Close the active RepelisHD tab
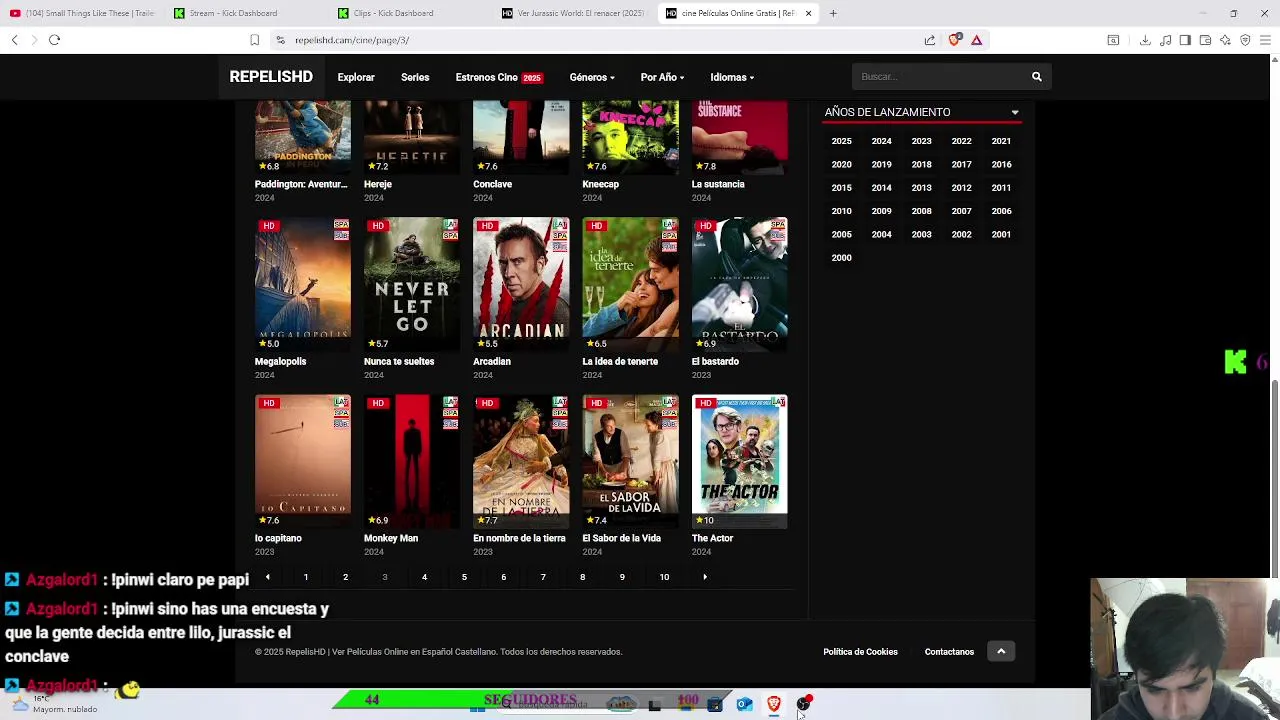This screenshot has height=720, width=1280. click(808, 13)
